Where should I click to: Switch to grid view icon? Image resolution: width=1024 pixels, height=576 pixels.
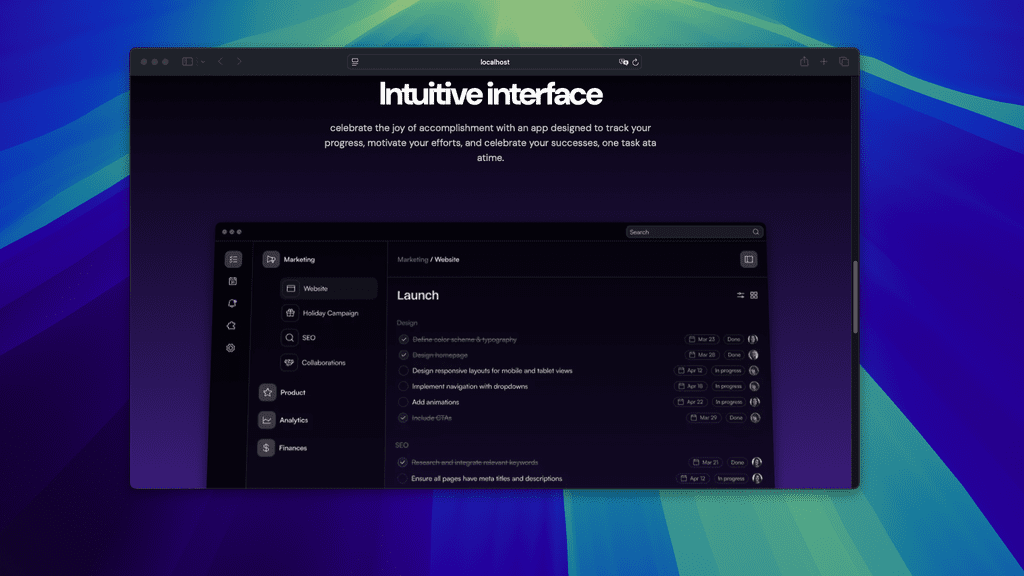[754, 295]
